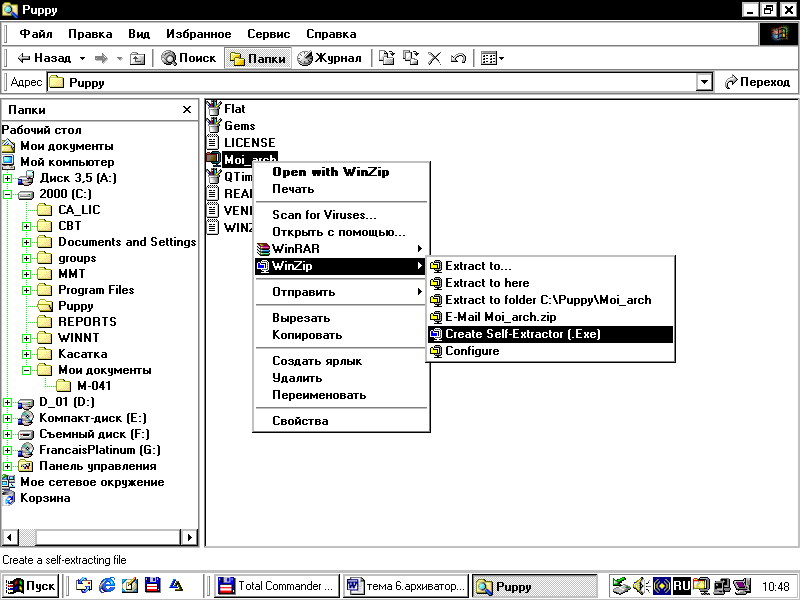Screen dimensions: 800x600
Task: Click the Copy To folder toolbar icon
Action: point(411,58)
